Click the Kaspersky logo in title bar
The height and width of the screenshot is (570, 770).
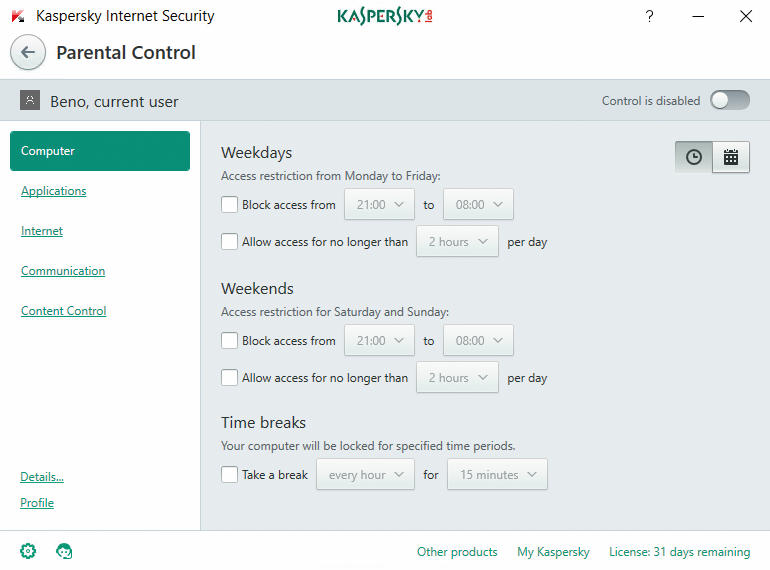pyautogui.click(x=385, y=16)
